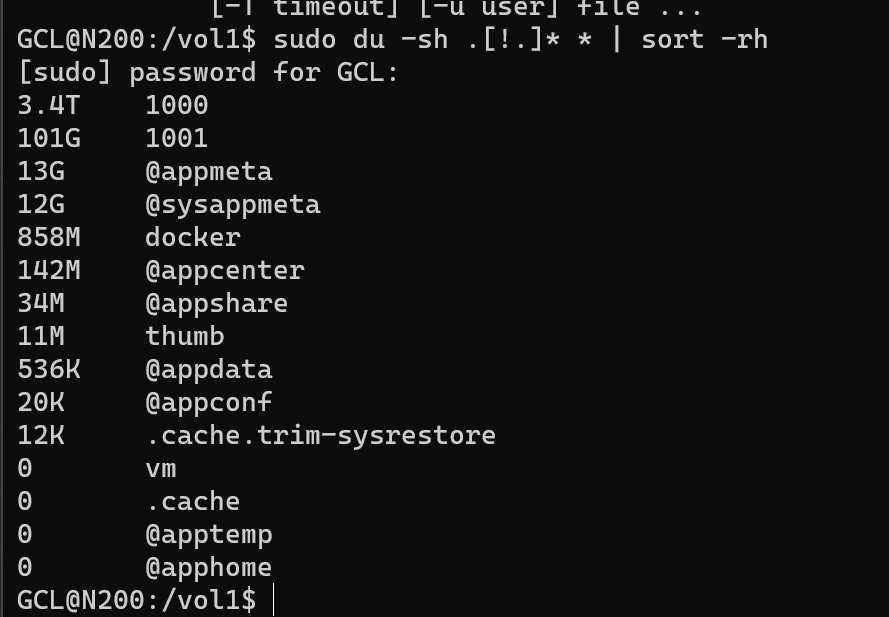Click the docker directory entry
The image size is (889, 617).
192,238
